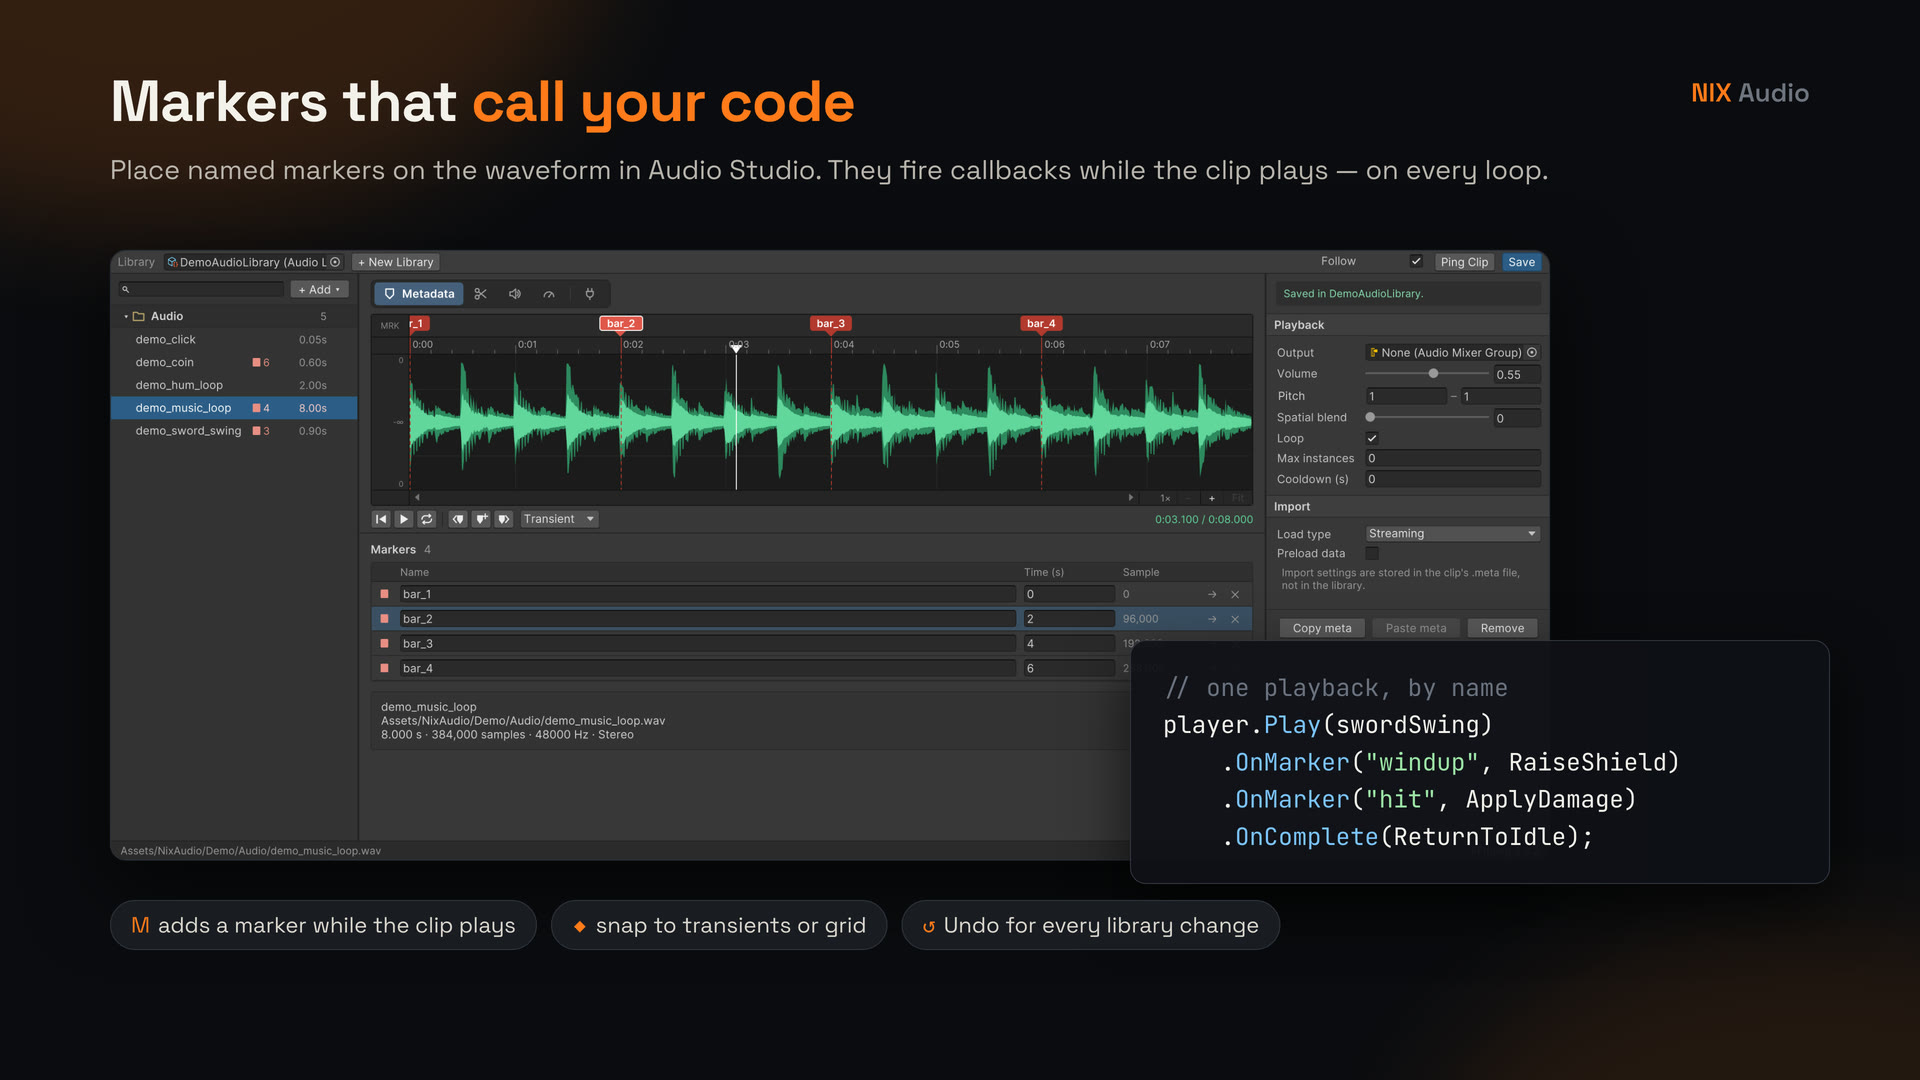Select demo_music_loop in the library list

233,408
